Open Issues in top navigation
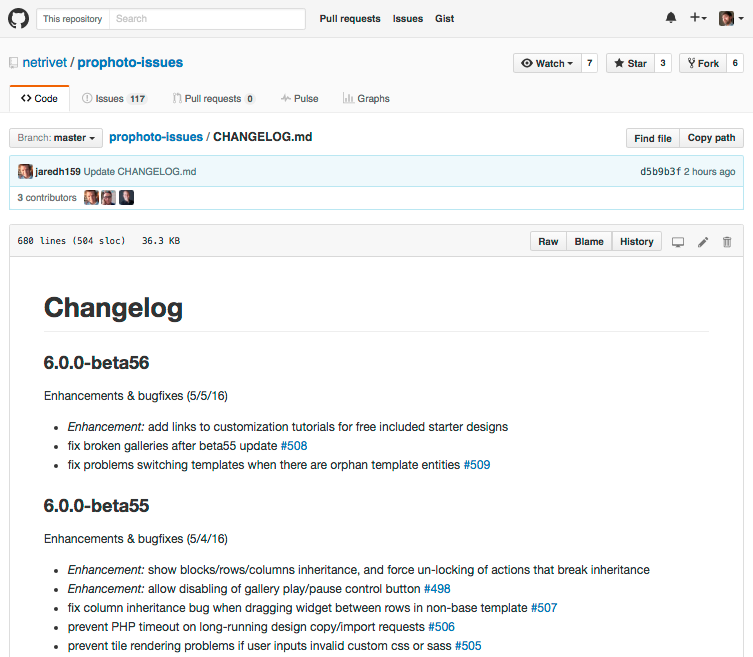The image size is (753, 657). pos(408,19)
